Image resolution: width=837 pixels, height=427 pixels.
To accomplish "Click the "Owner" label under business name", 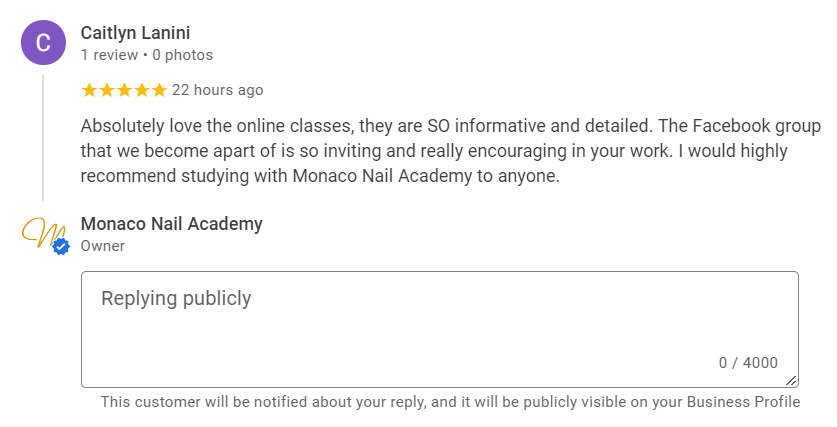I will point(102,246).
